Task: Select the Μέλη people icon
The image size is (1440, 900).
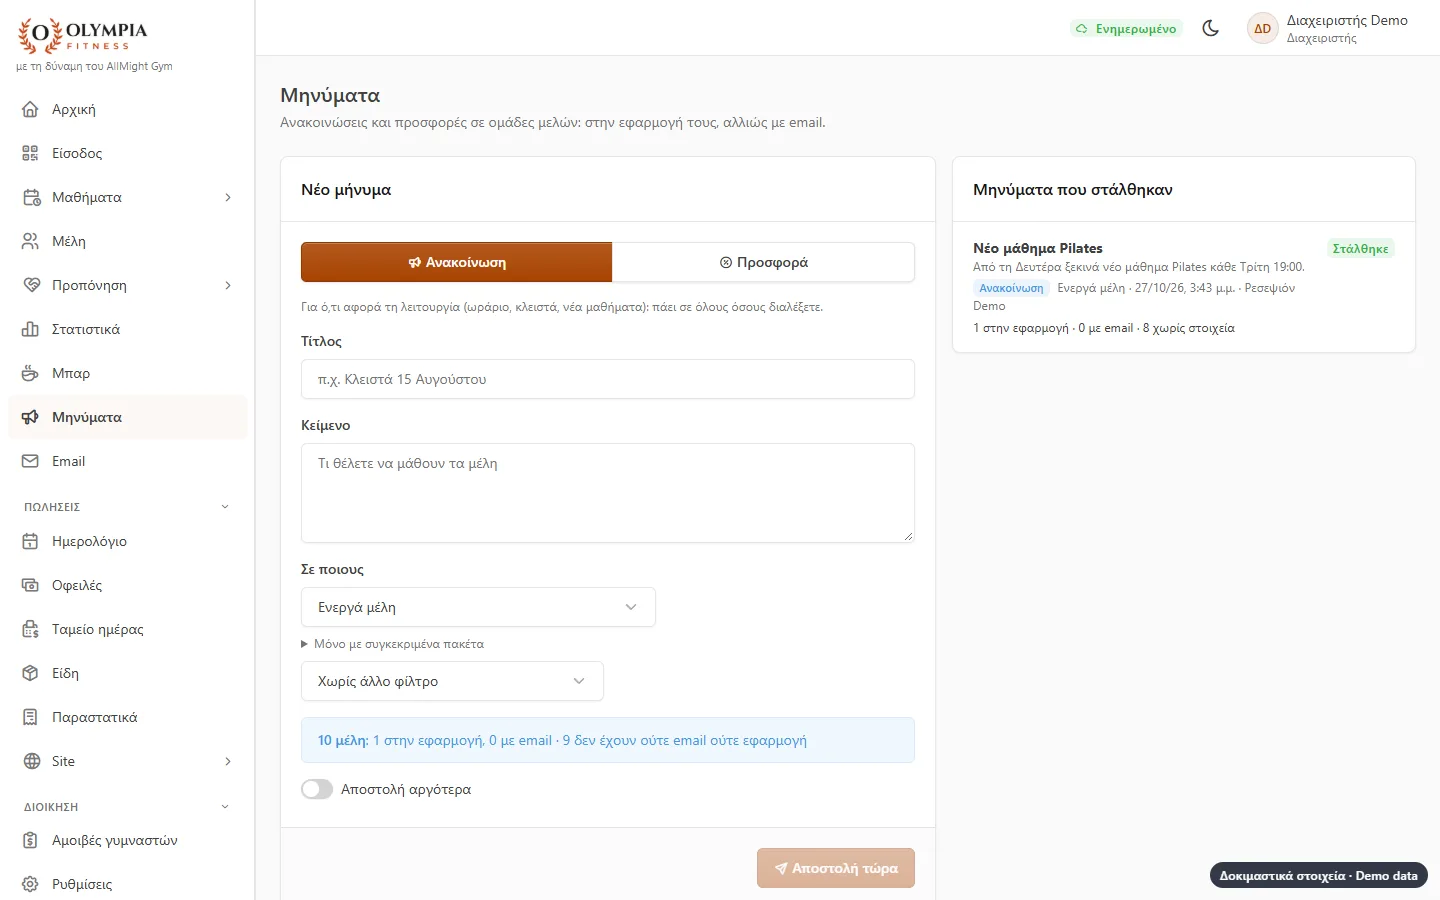Action: click(x=30, y=241)
